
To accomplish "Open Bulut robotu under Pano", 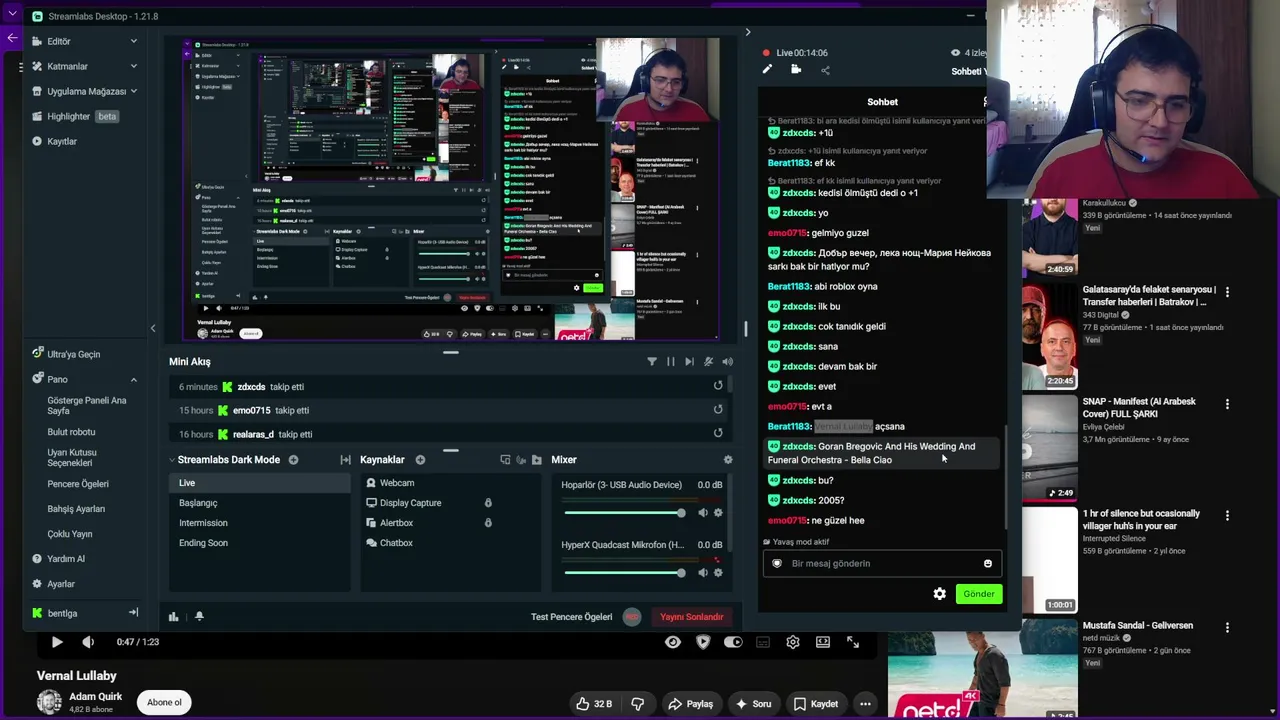I will (x=71, y=432).
